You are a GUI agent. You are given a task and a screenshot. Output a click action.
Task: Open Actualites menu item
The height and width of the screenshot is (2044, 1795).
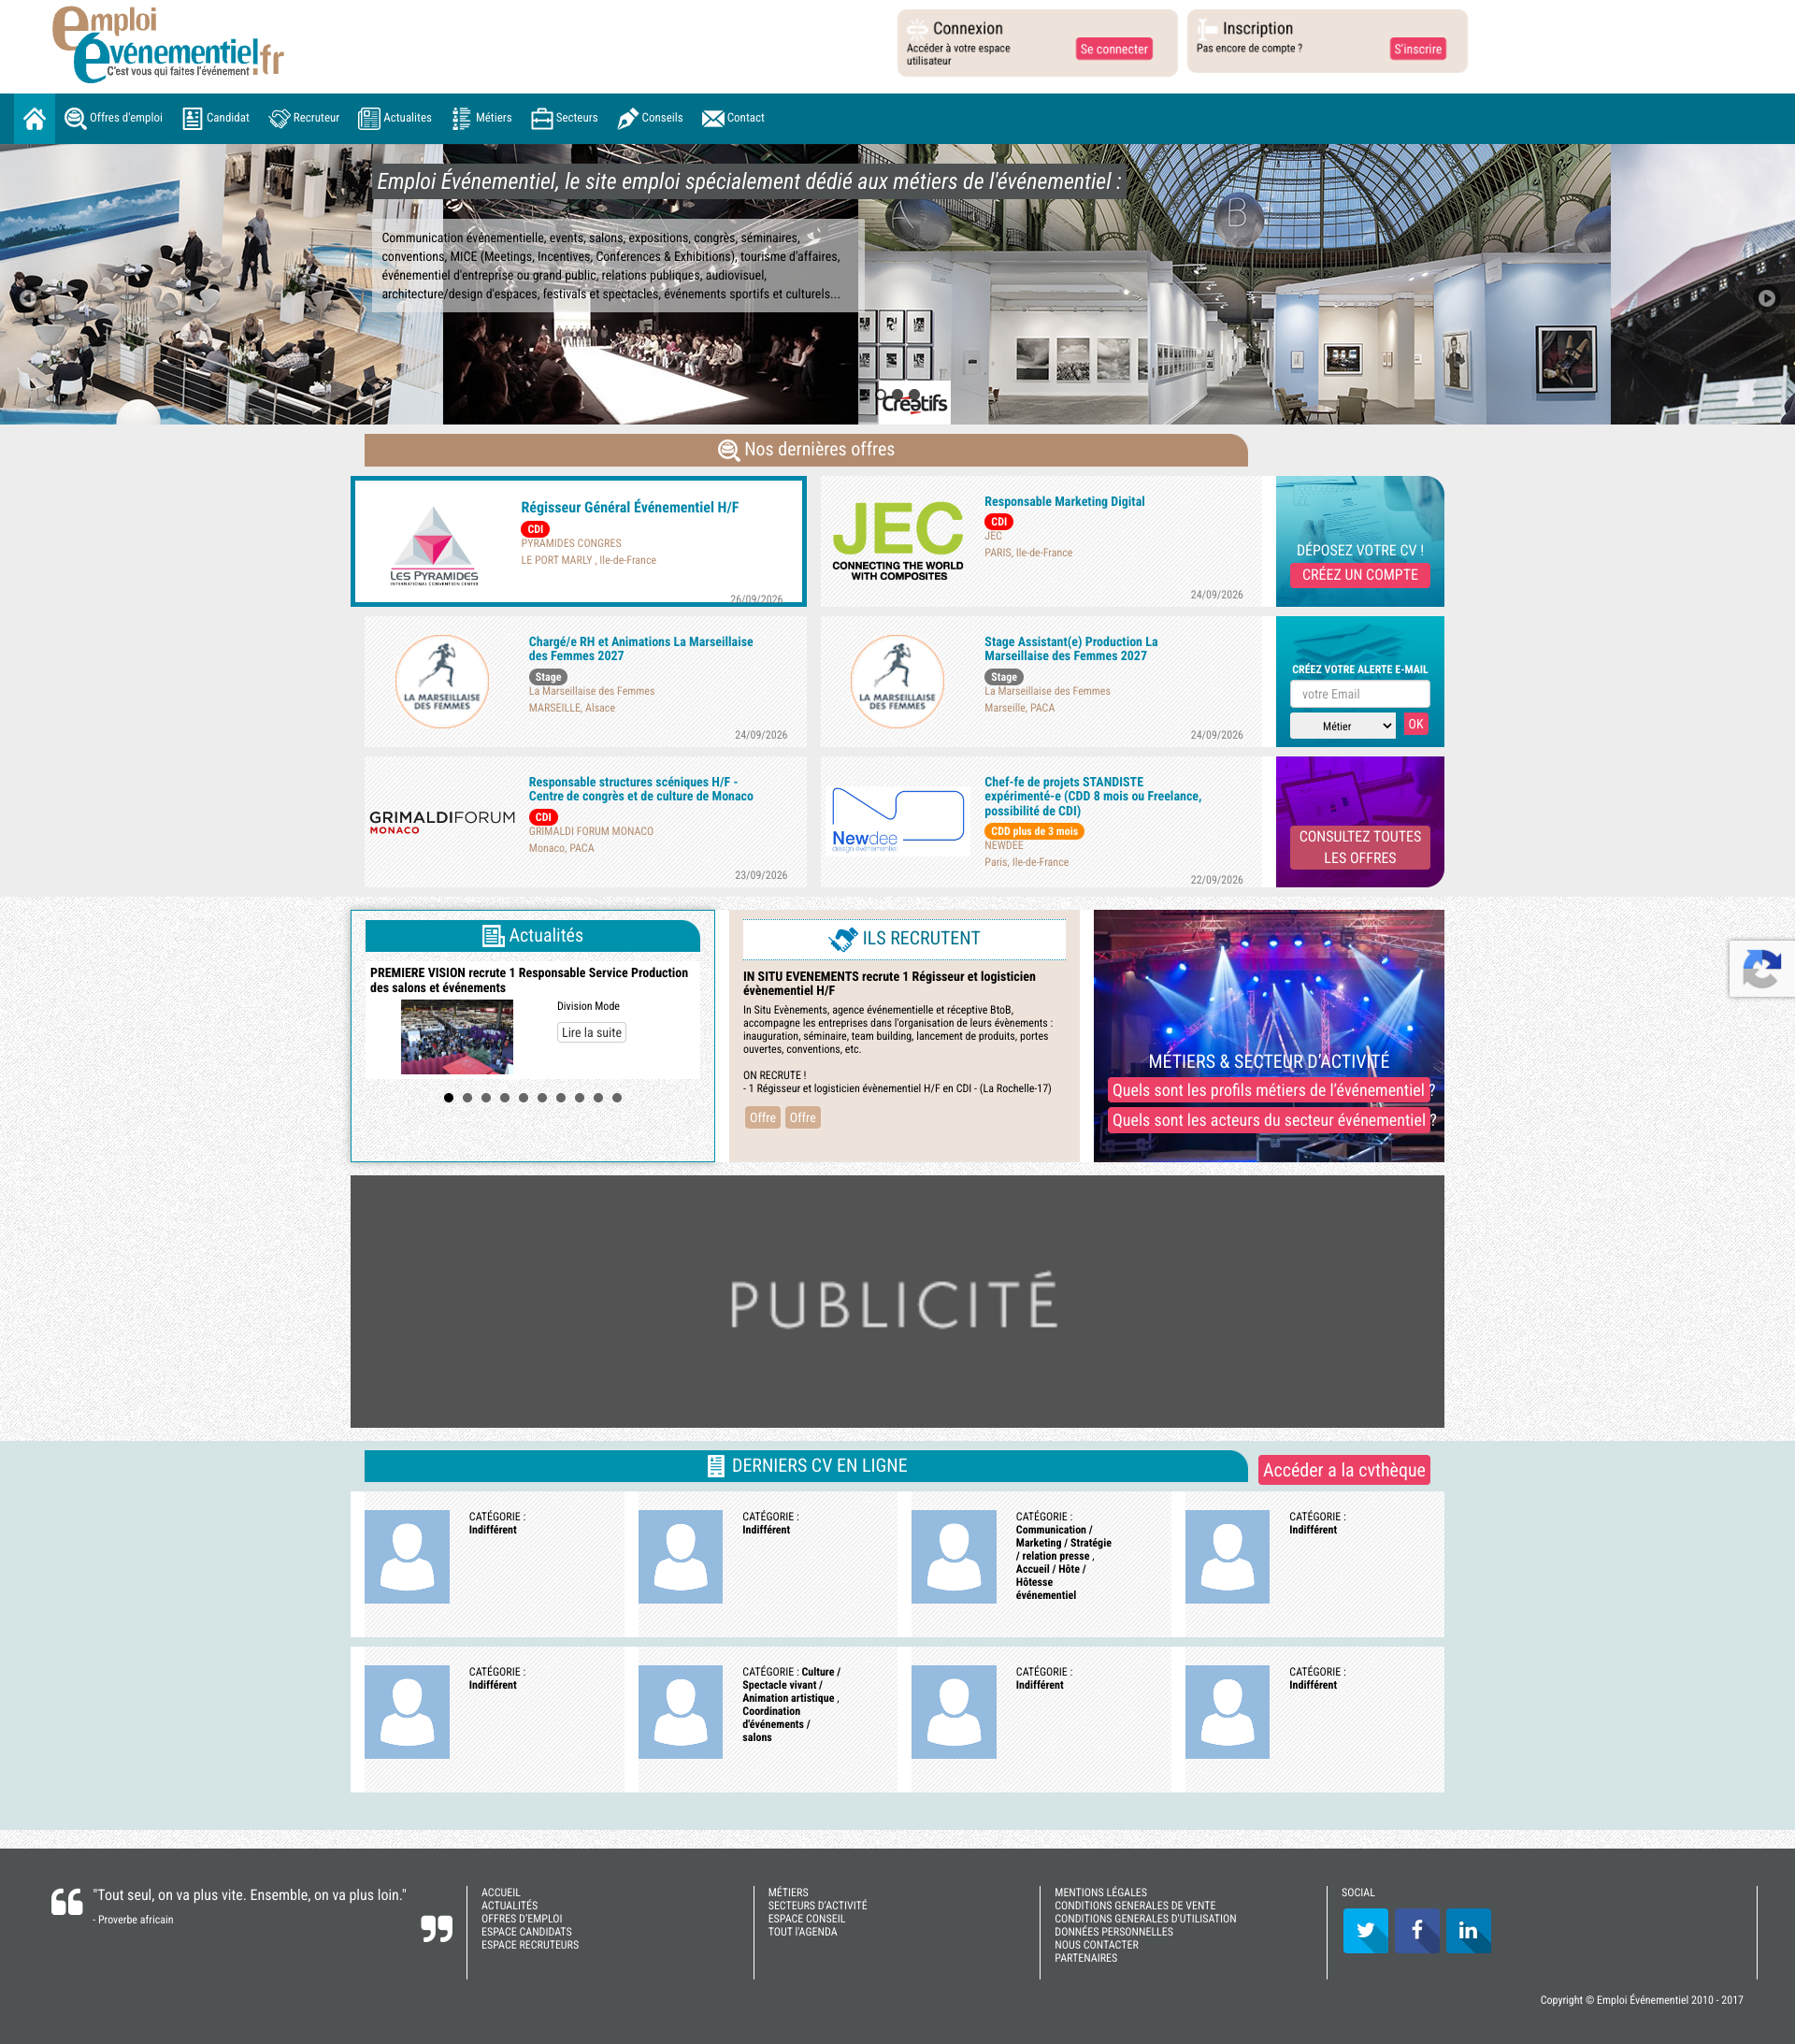[x=395, y=118]
